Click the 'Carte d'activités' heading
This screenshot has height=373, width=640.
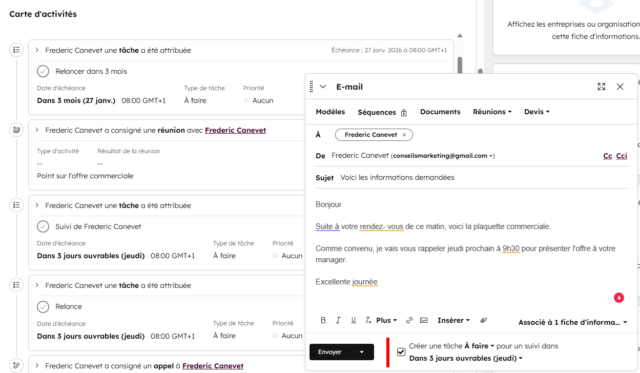43,14
